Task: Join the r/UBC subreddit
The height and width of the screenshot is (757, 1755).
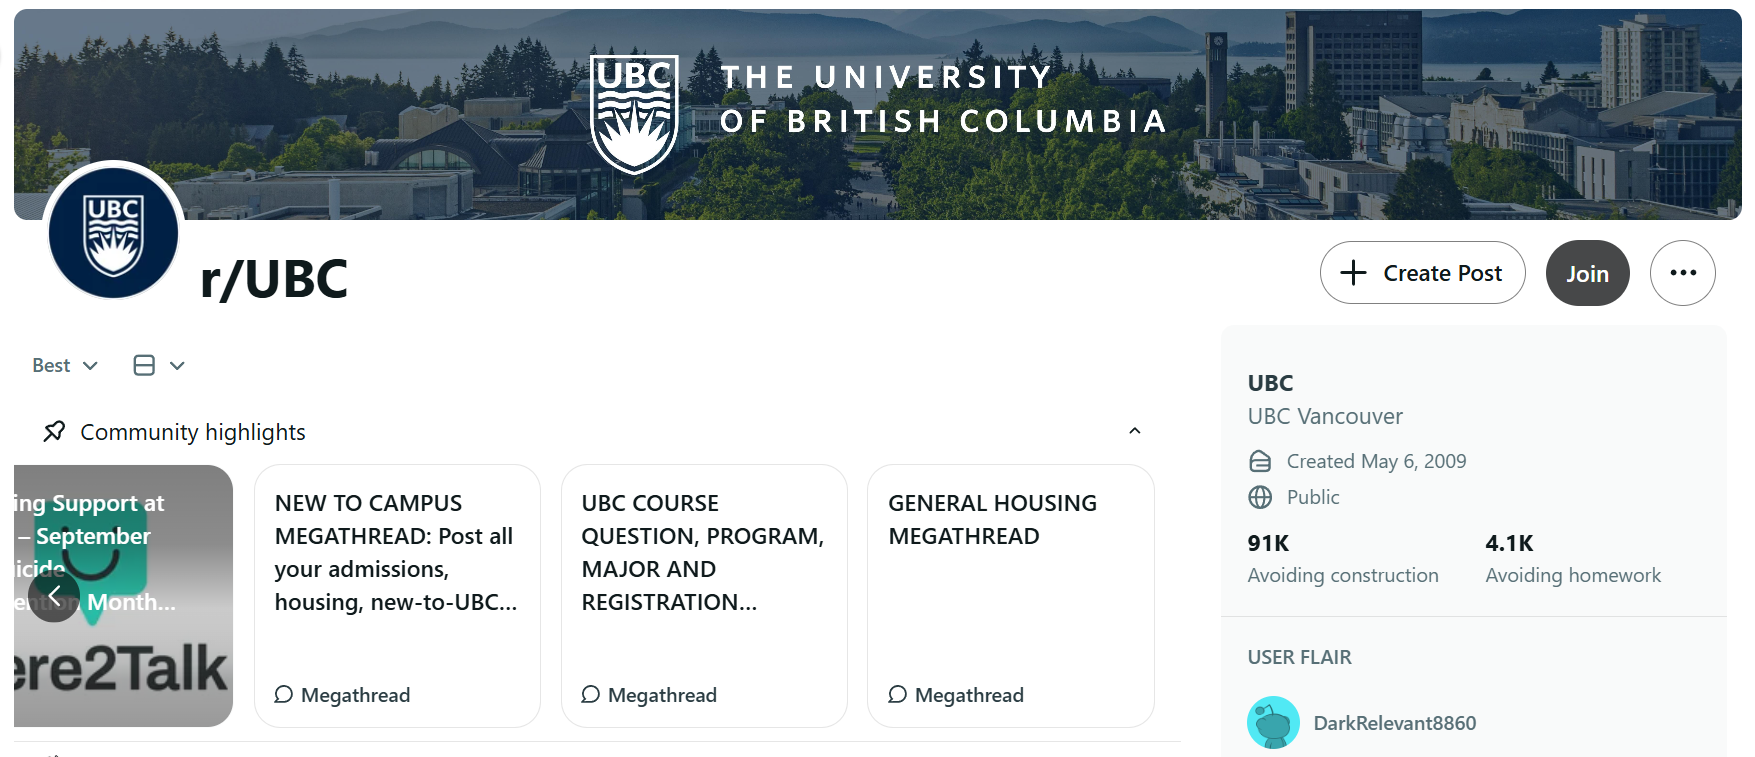Action: [1587, 272]
